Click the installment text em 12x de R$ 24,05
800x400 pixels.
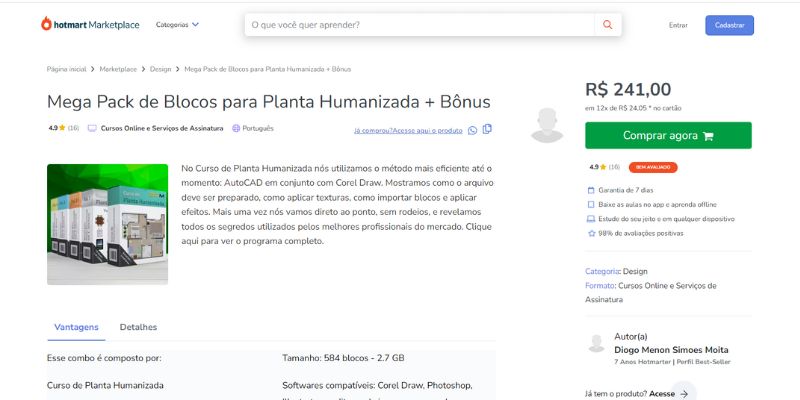pos(633,108)
